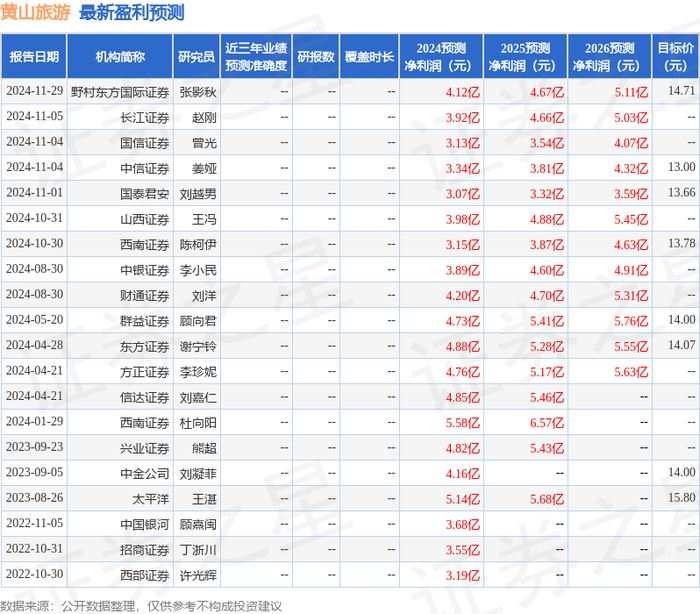The width and height of the screenshot is (700, 614).
Task: Select the 机构简称 column header
Action: click(x=120, y=57)
